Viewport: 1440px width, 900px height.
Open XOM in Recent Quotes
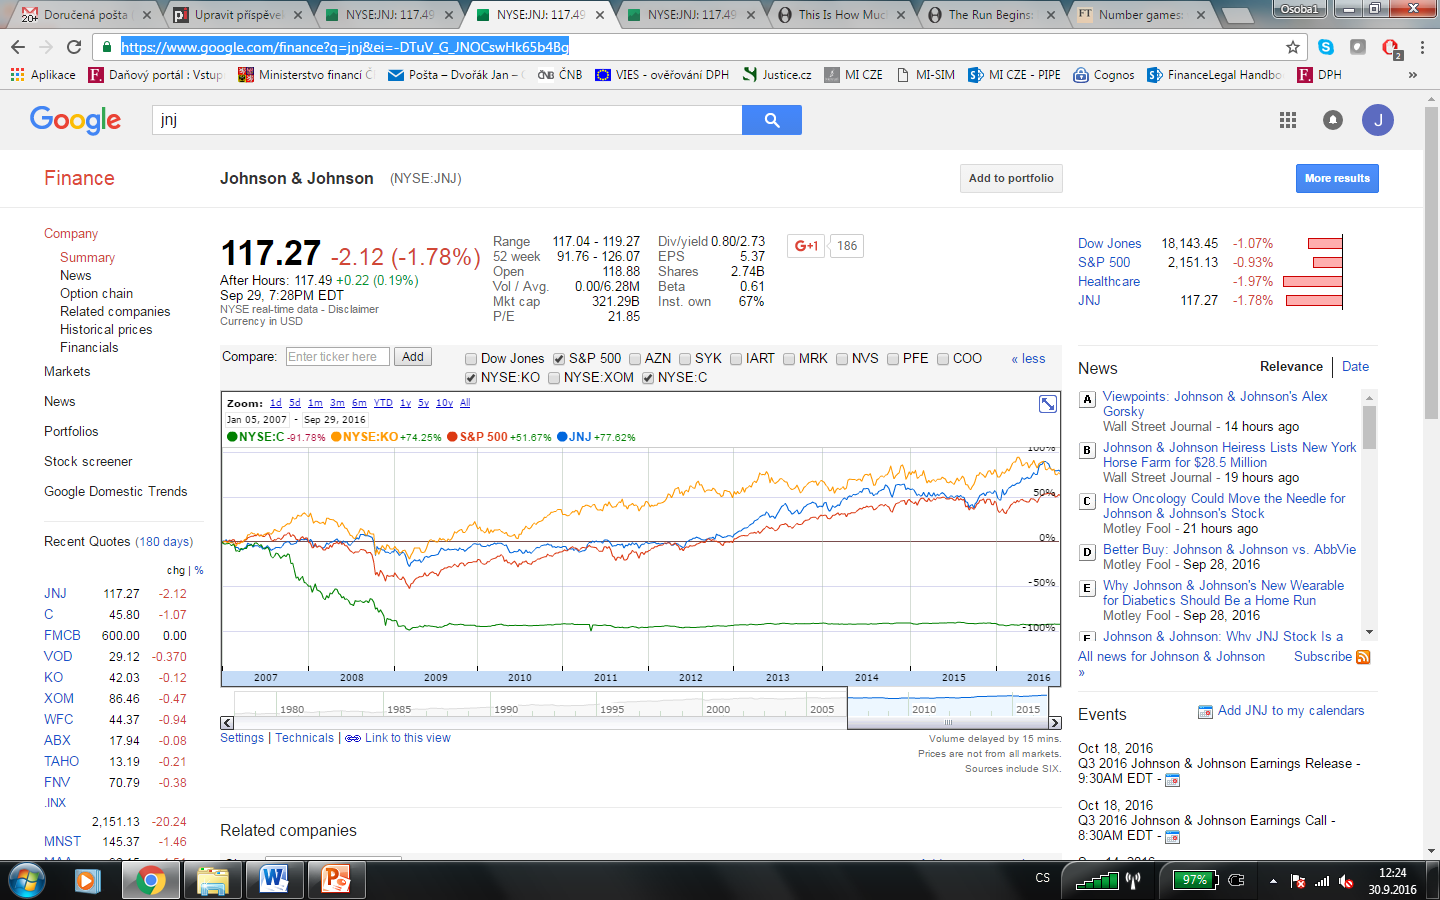click(59, 699)
